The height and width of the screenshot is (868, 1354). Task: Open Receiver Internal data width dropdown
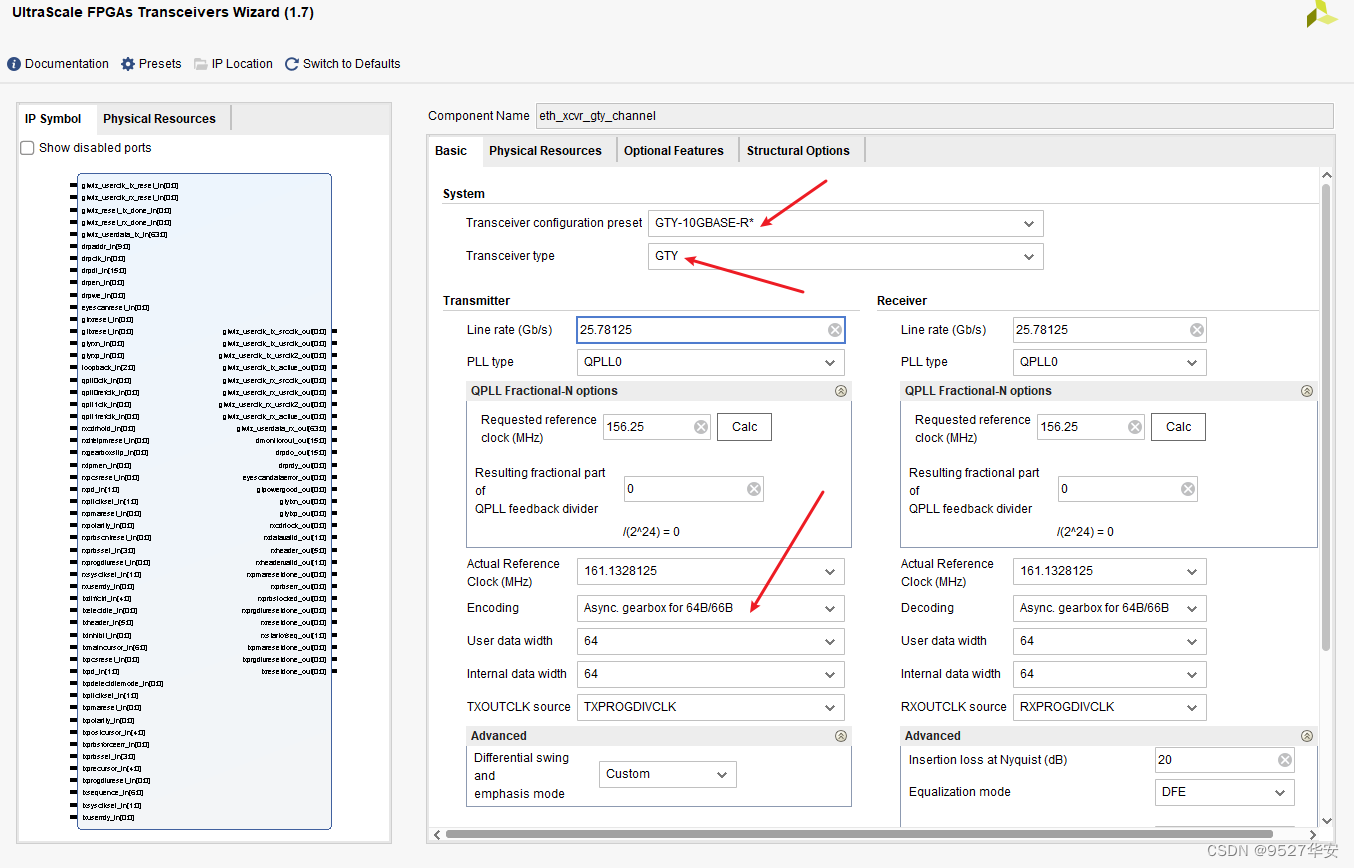click(1110, 674)
